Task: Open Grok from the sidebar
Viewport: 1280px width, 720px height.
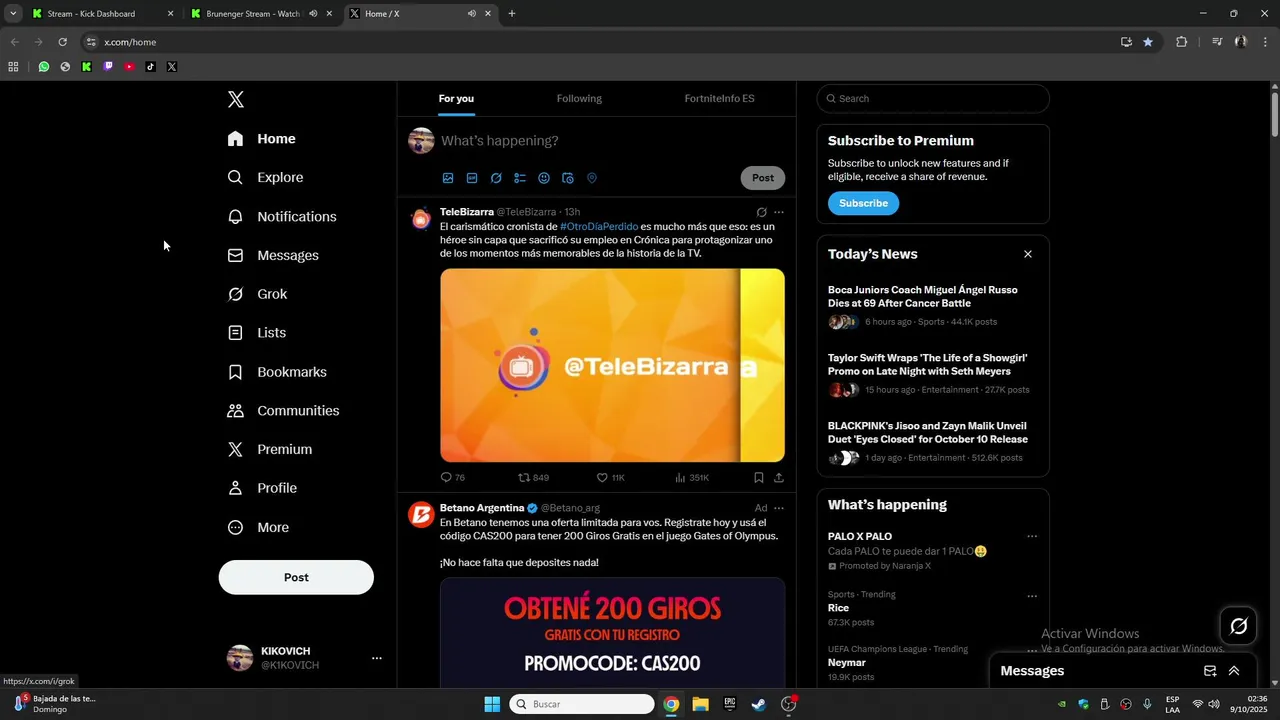Action: click(258, 294)
